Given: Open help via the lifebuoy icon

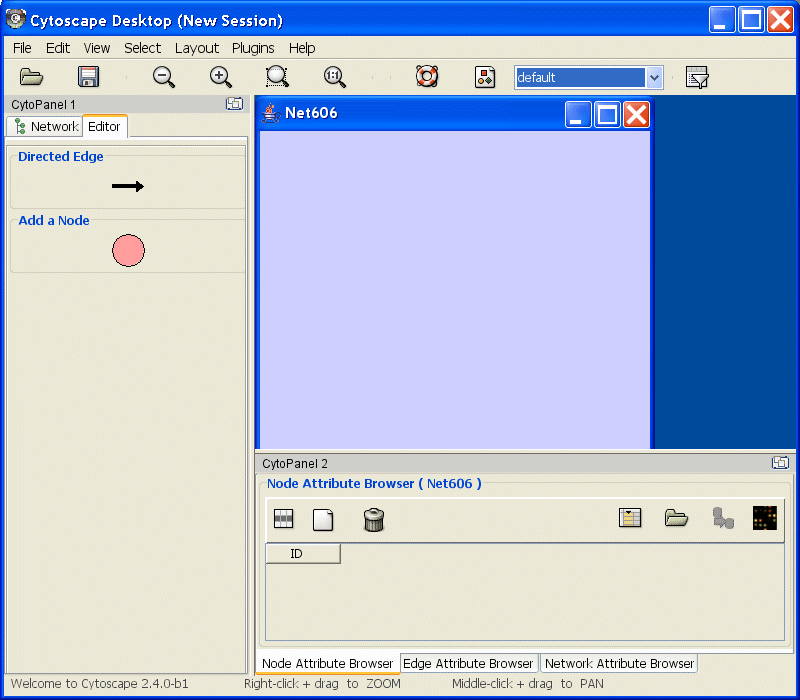Looking at the screenshot, I should (x=427, y=77).
